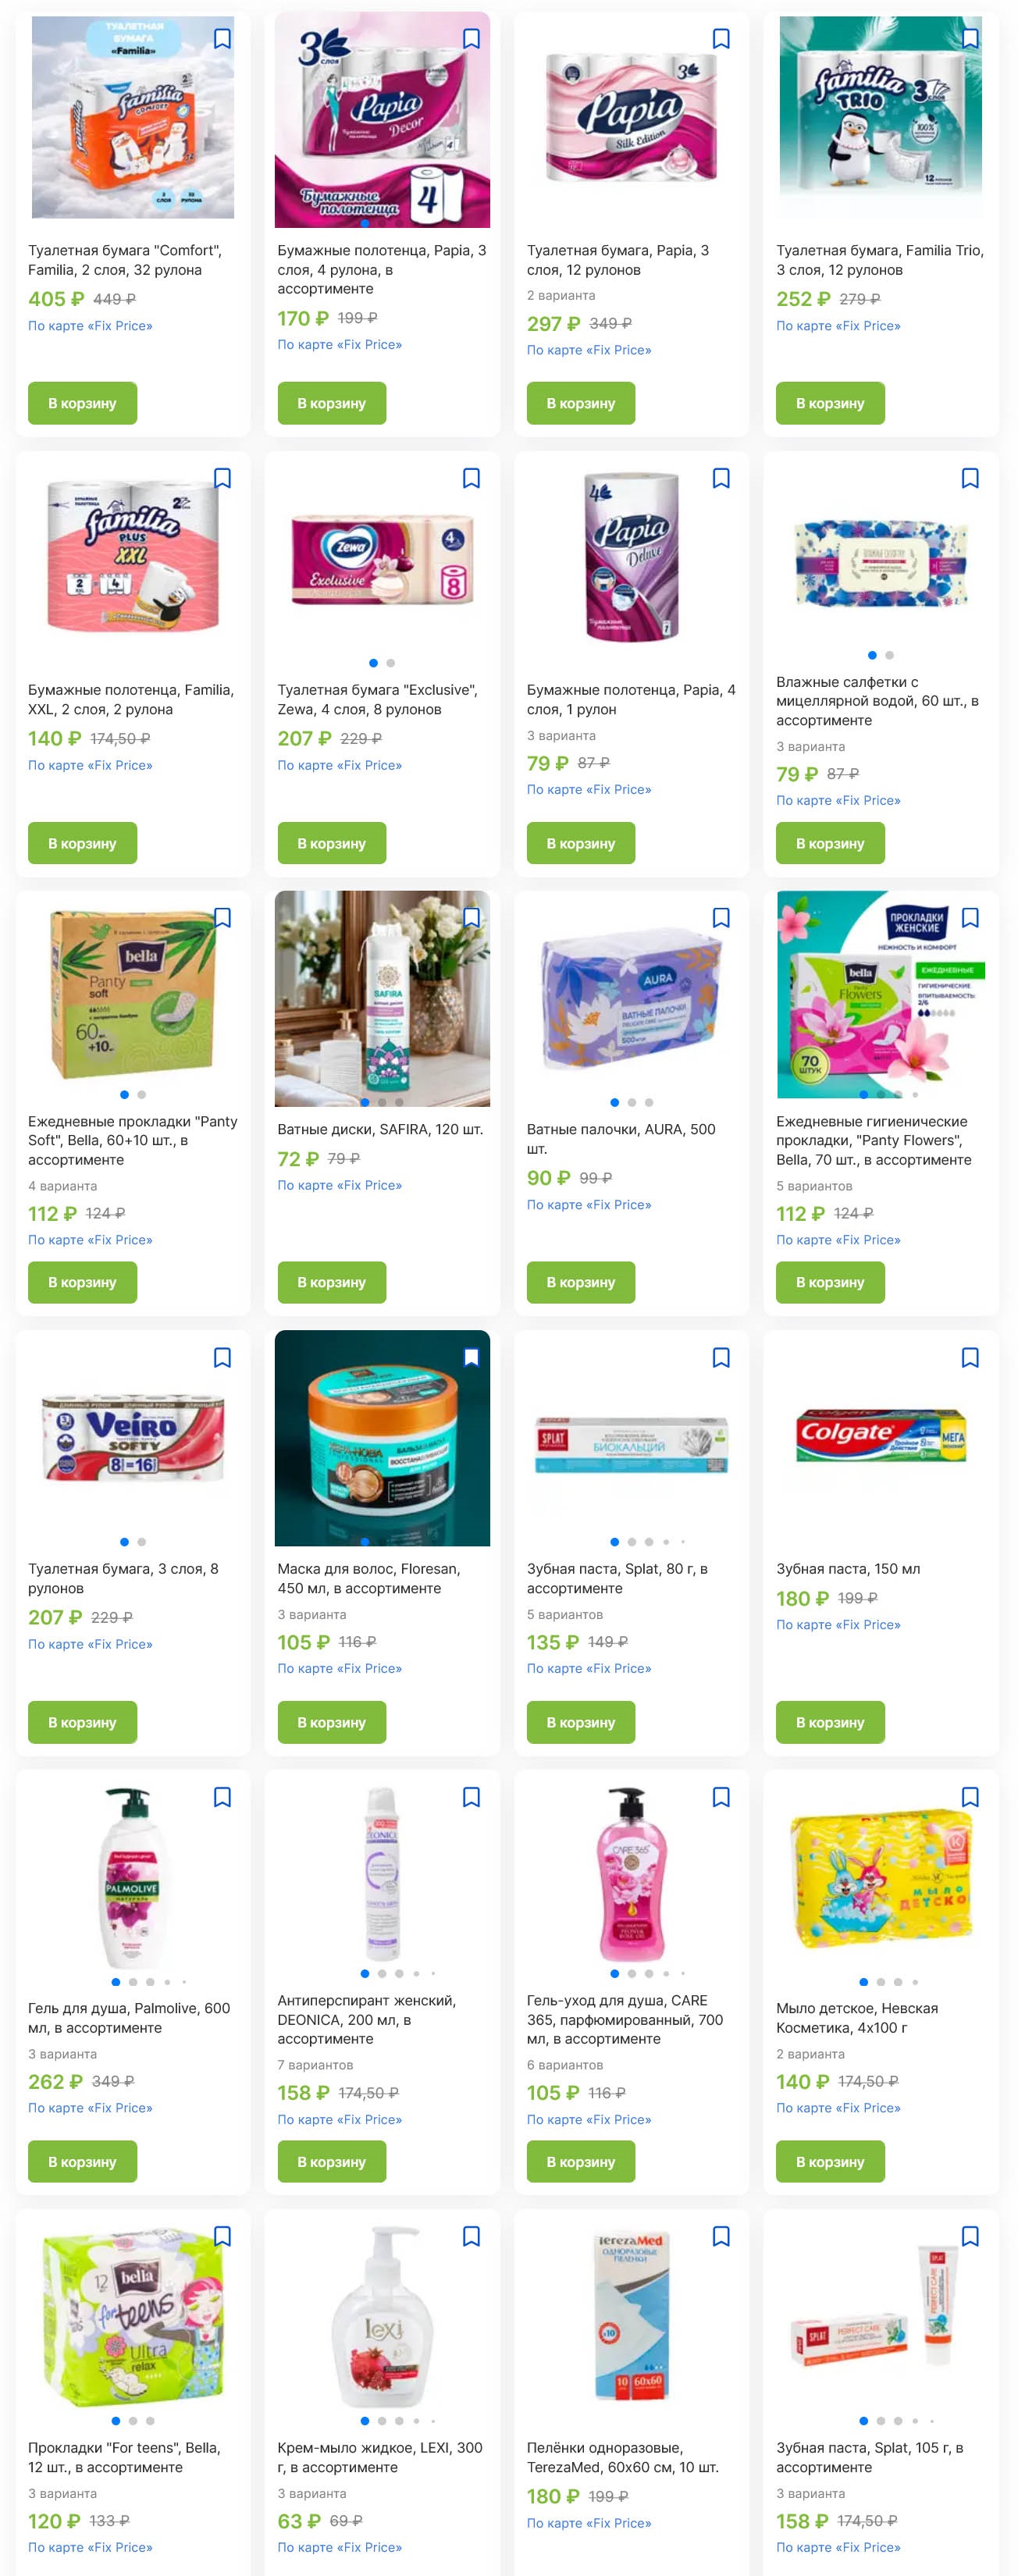Bookmark the TerezaMed disposable pads

click(x=721, y=2237)
